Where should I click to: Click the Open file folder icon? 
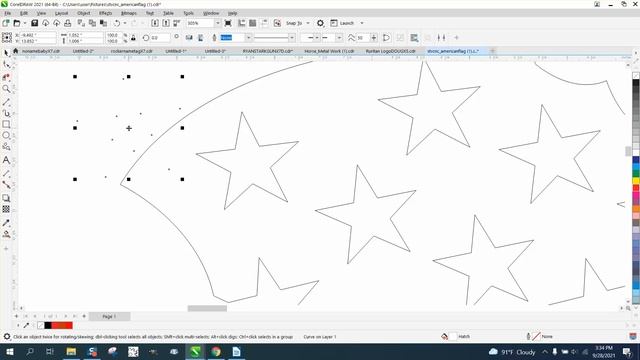[x=17, y=23]
